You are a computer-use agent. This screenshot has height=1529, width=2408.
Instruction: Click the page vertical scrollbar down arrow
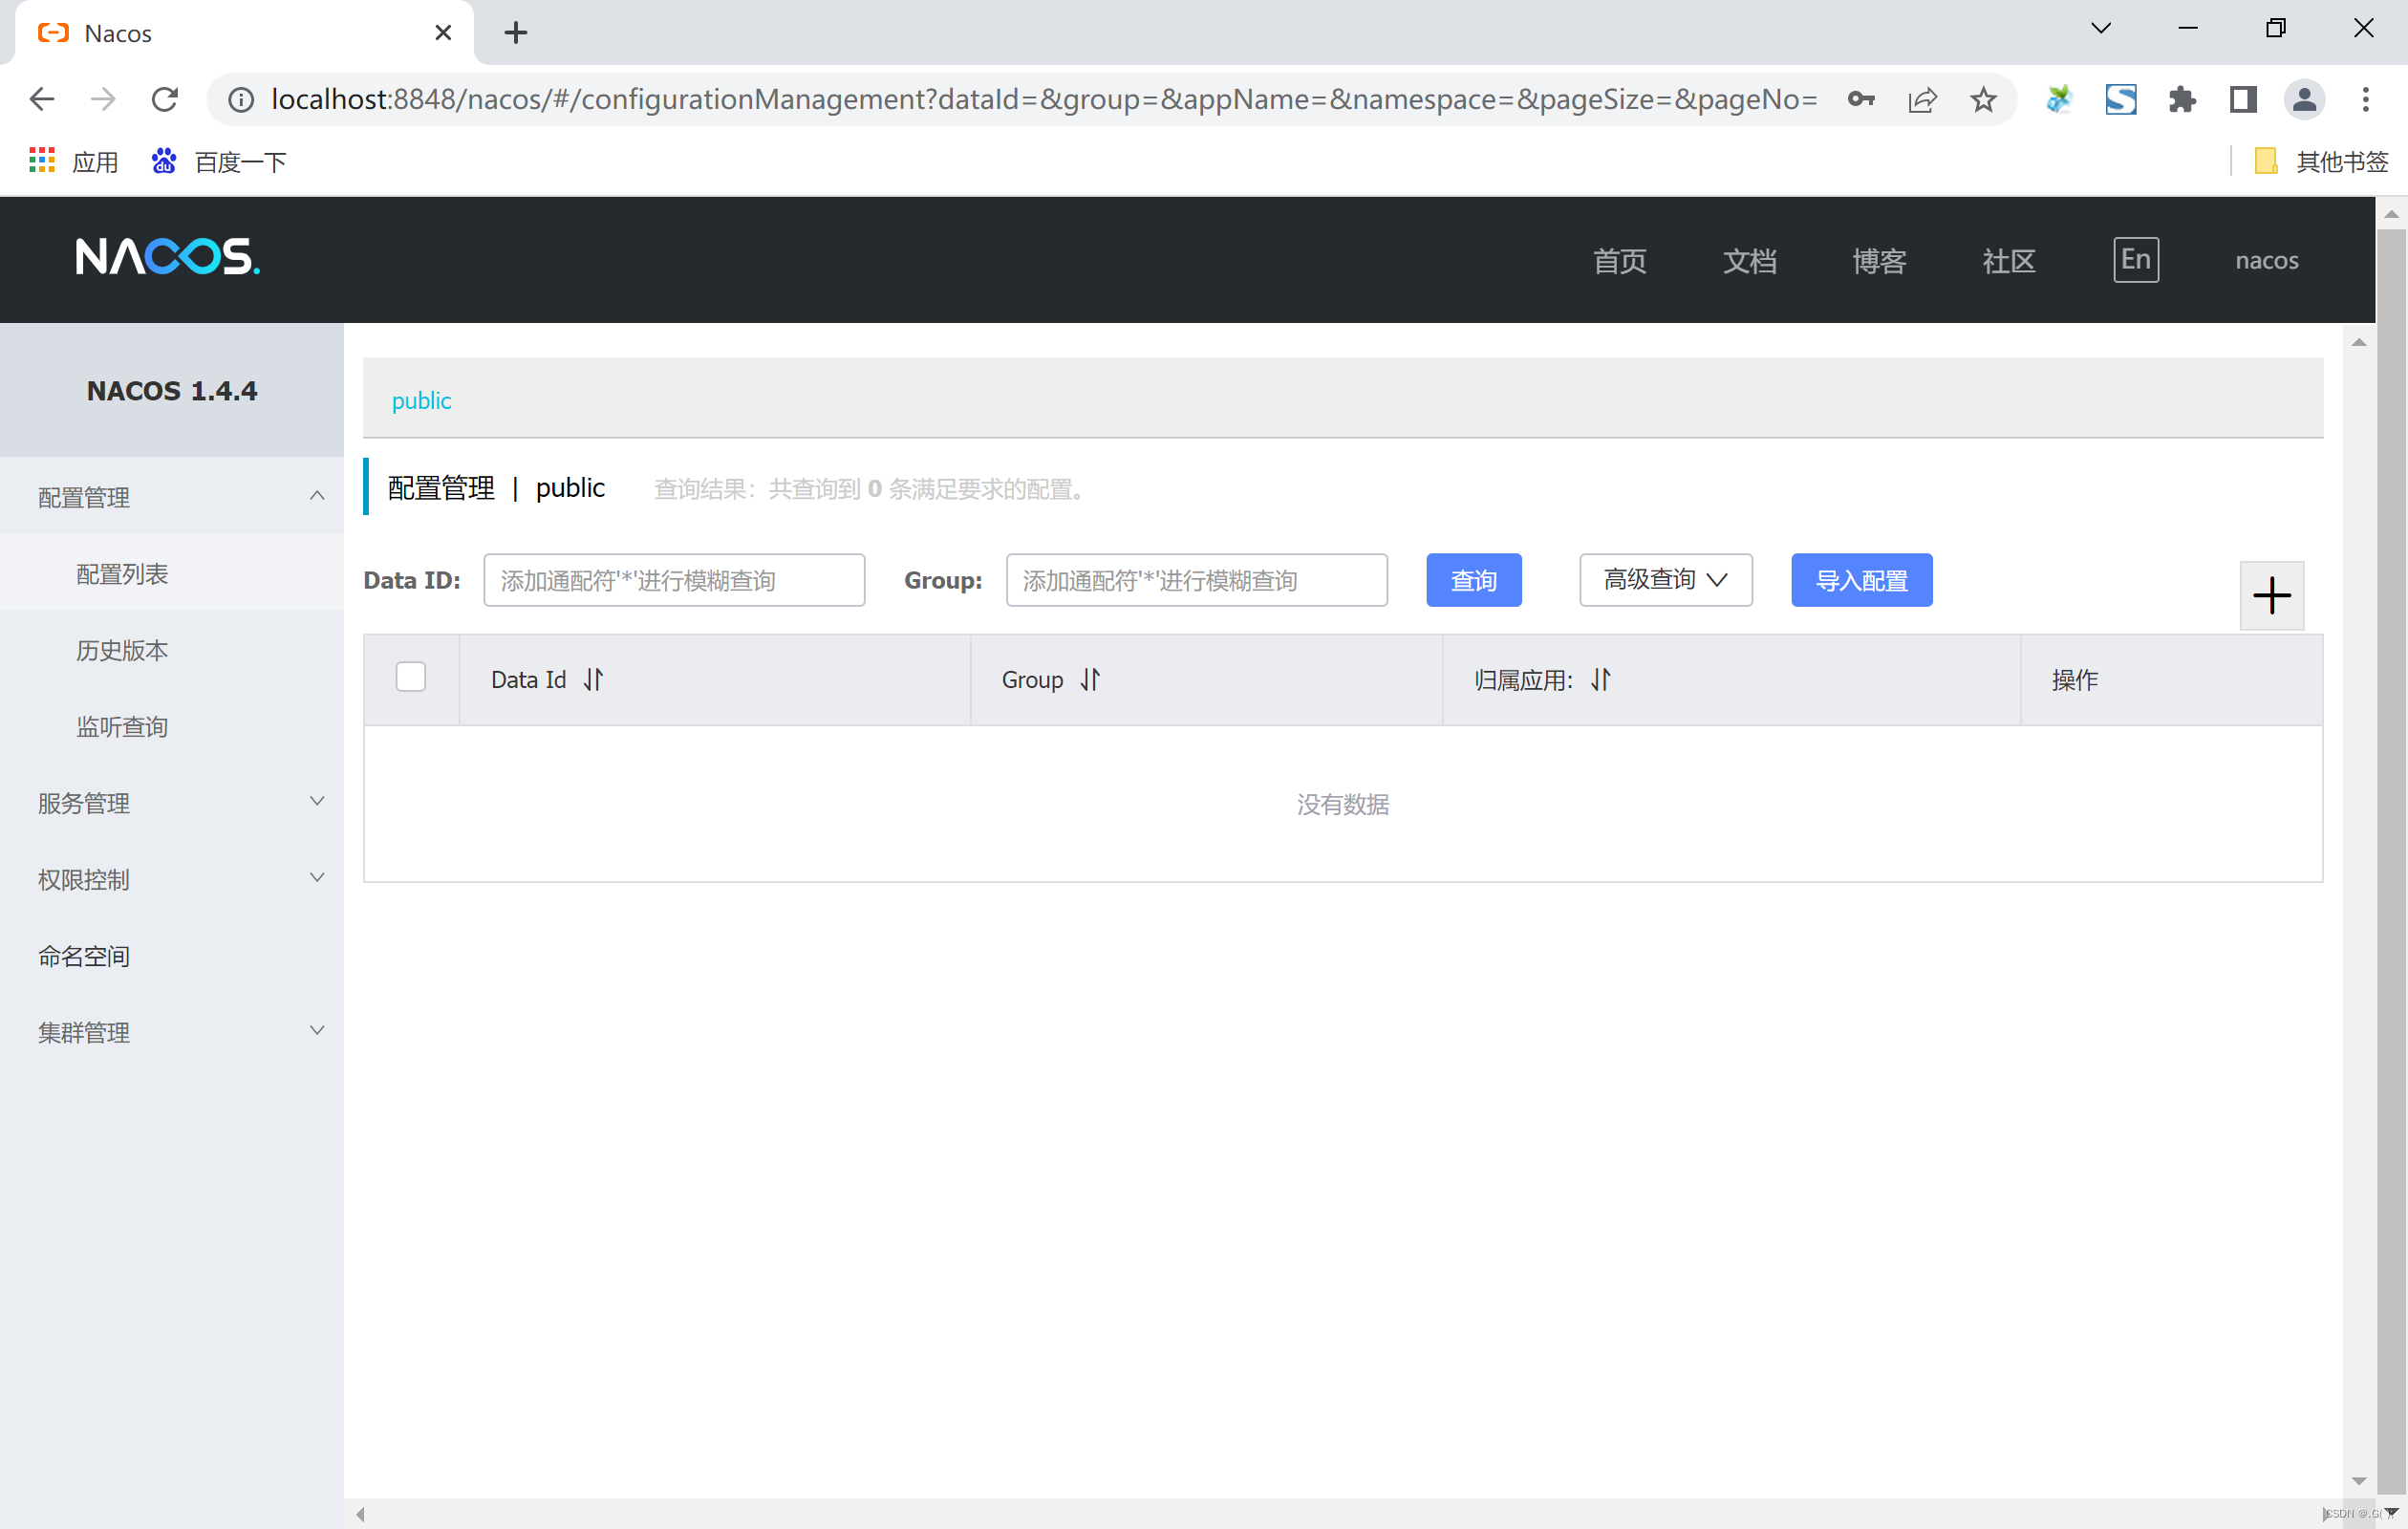click(x=2391, y=1511)
